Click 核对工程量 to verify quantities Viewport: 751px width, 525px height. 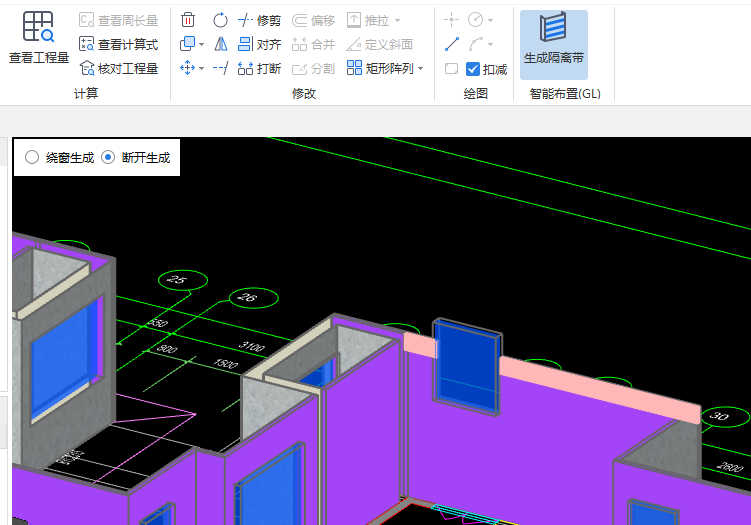tap(119, 68)
